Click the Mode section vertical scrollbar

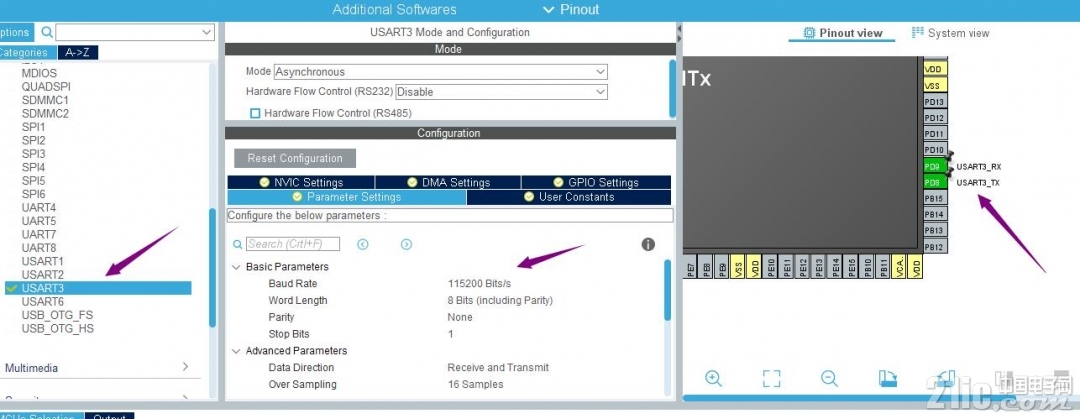click(672, 88)
